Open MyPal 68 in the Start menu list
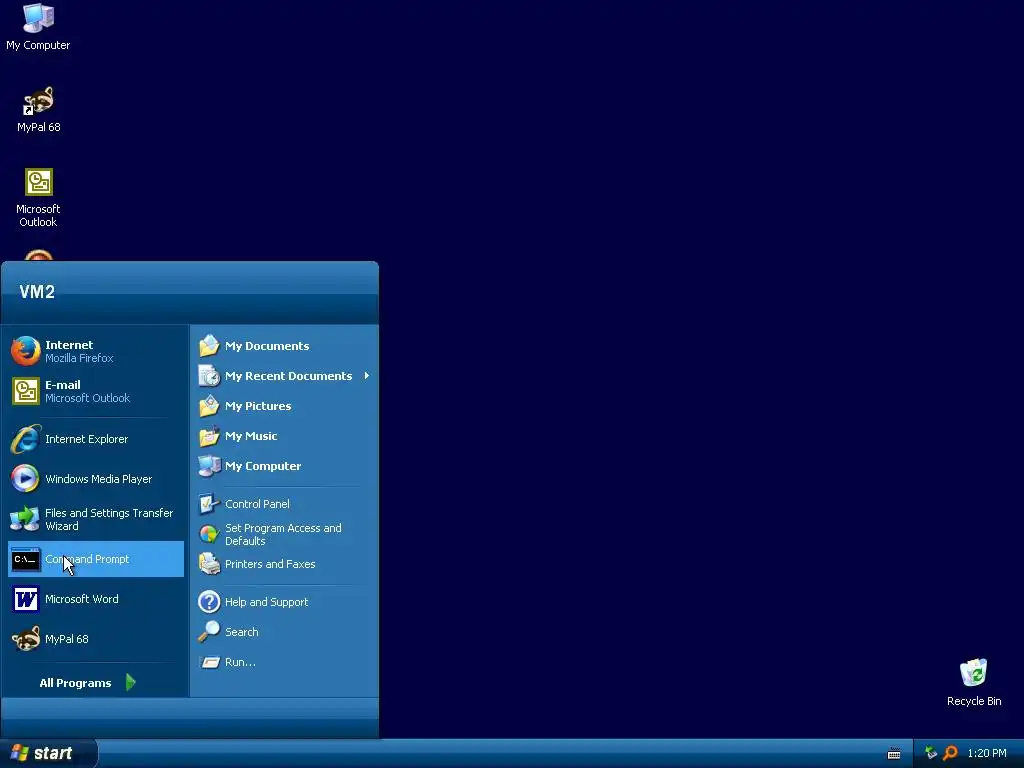The image size is (1024, 768). pos(95,639)
